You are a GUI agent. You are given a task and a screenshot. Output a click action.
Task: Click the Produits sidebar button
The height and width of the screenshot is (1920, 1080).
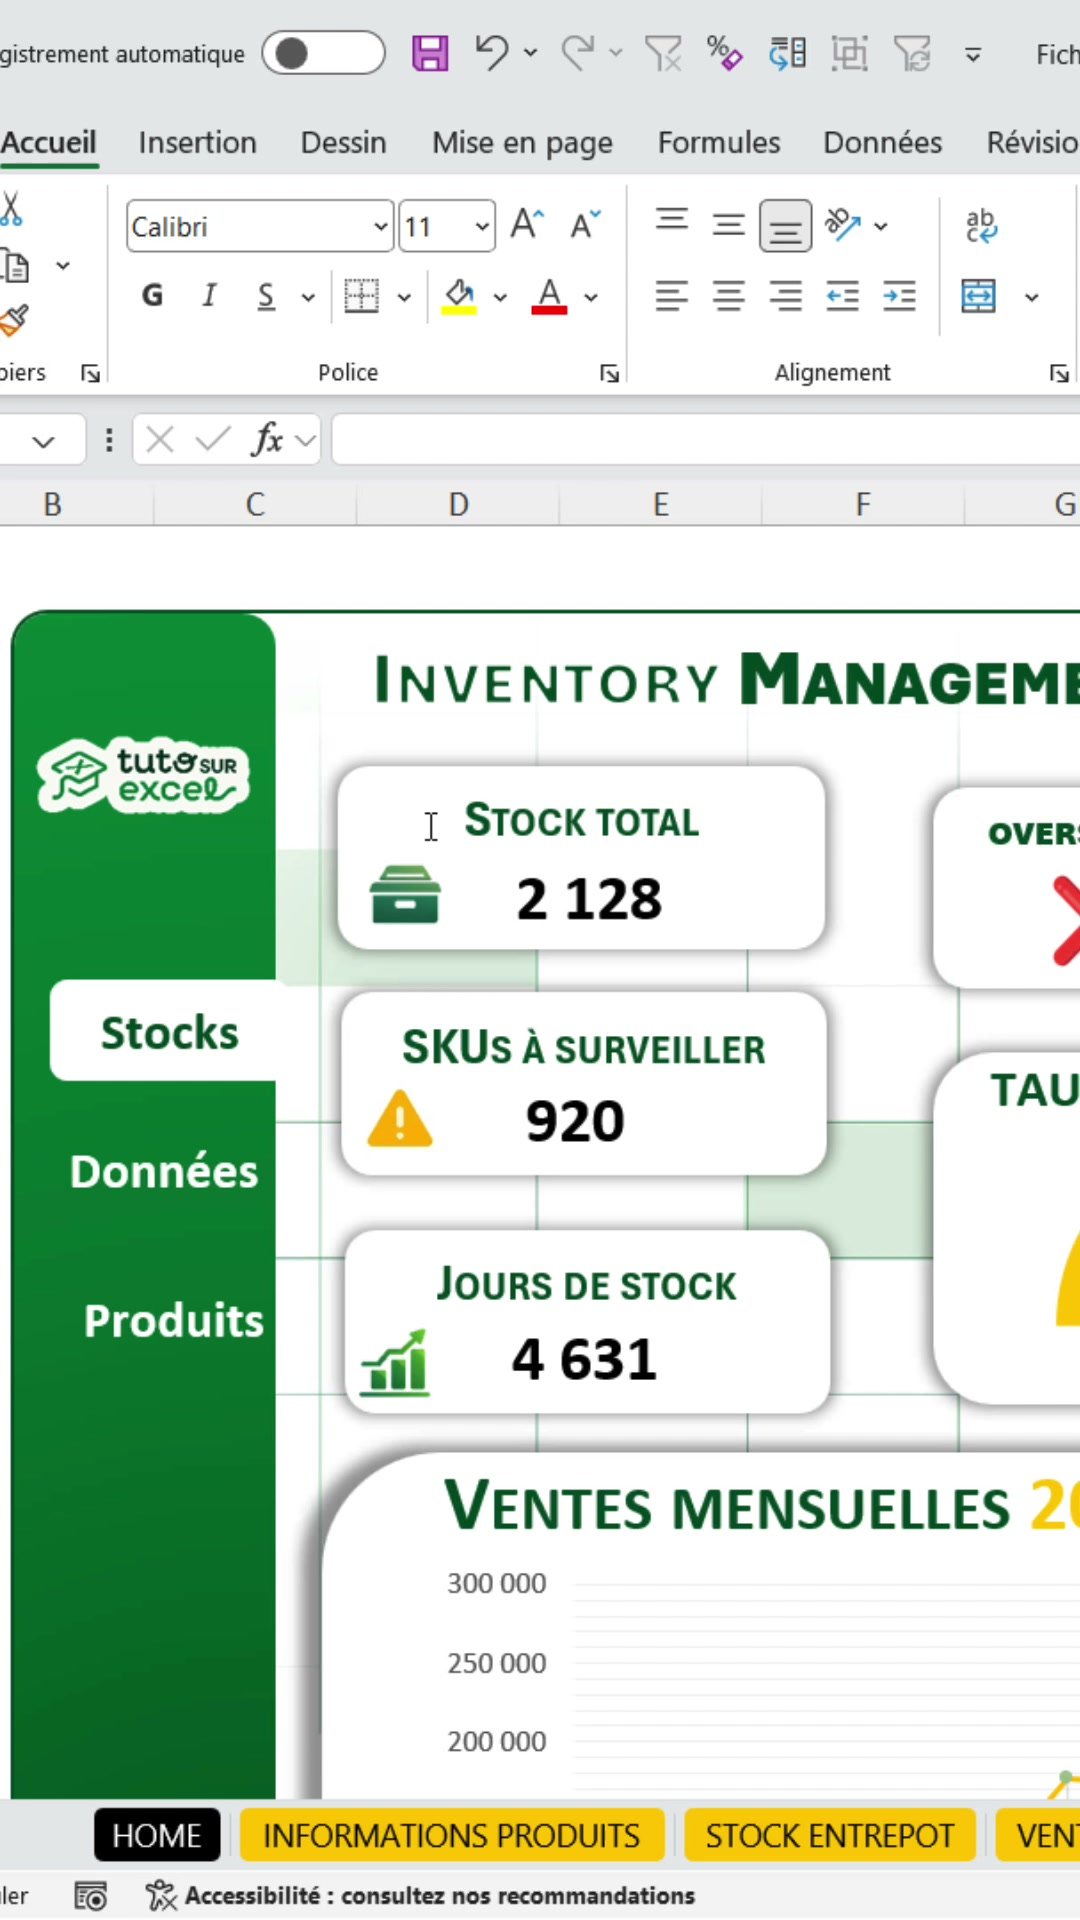(x=174, y=1320)
